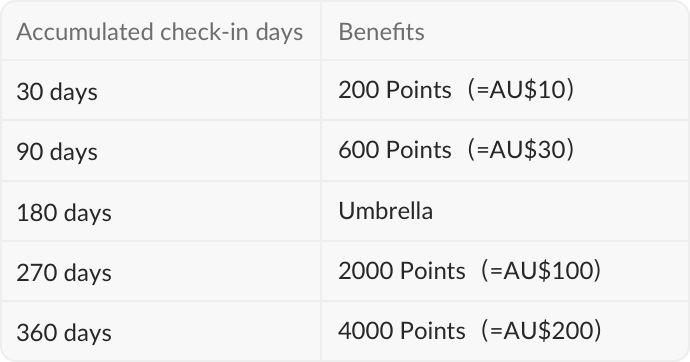Click the number '180' in the third row
The height and width of the screenshot is (362, 690).
(37, 213)
